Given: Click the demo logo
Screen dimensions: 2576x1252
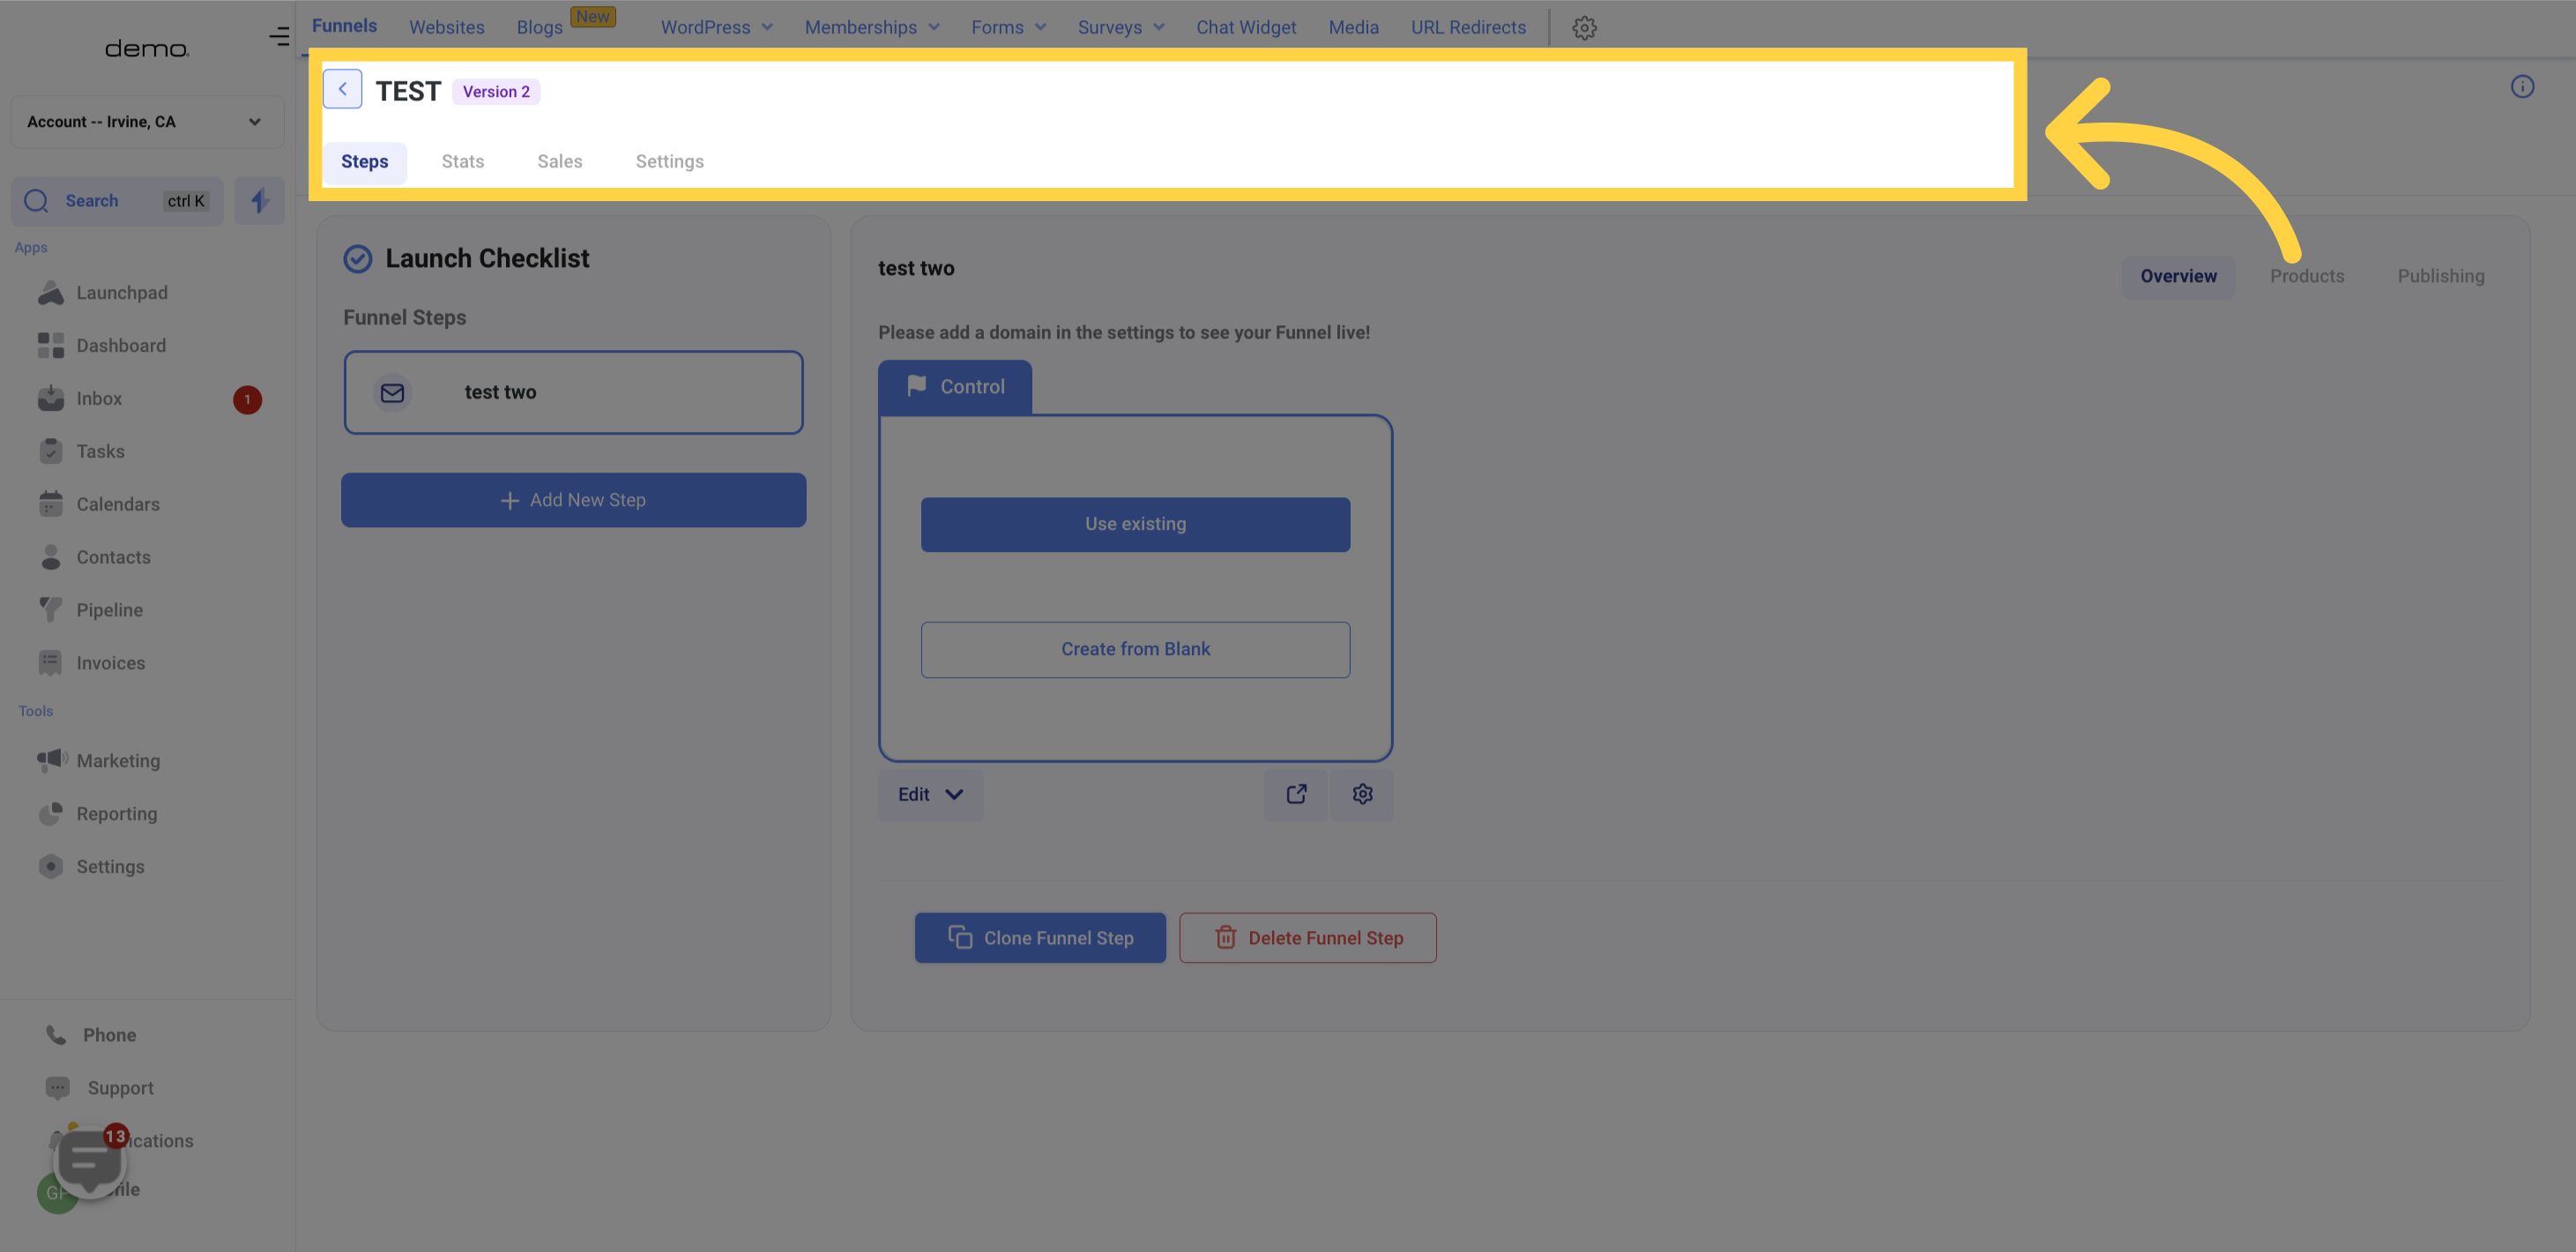Looking at the screenshot, I should tap(147, 49).
